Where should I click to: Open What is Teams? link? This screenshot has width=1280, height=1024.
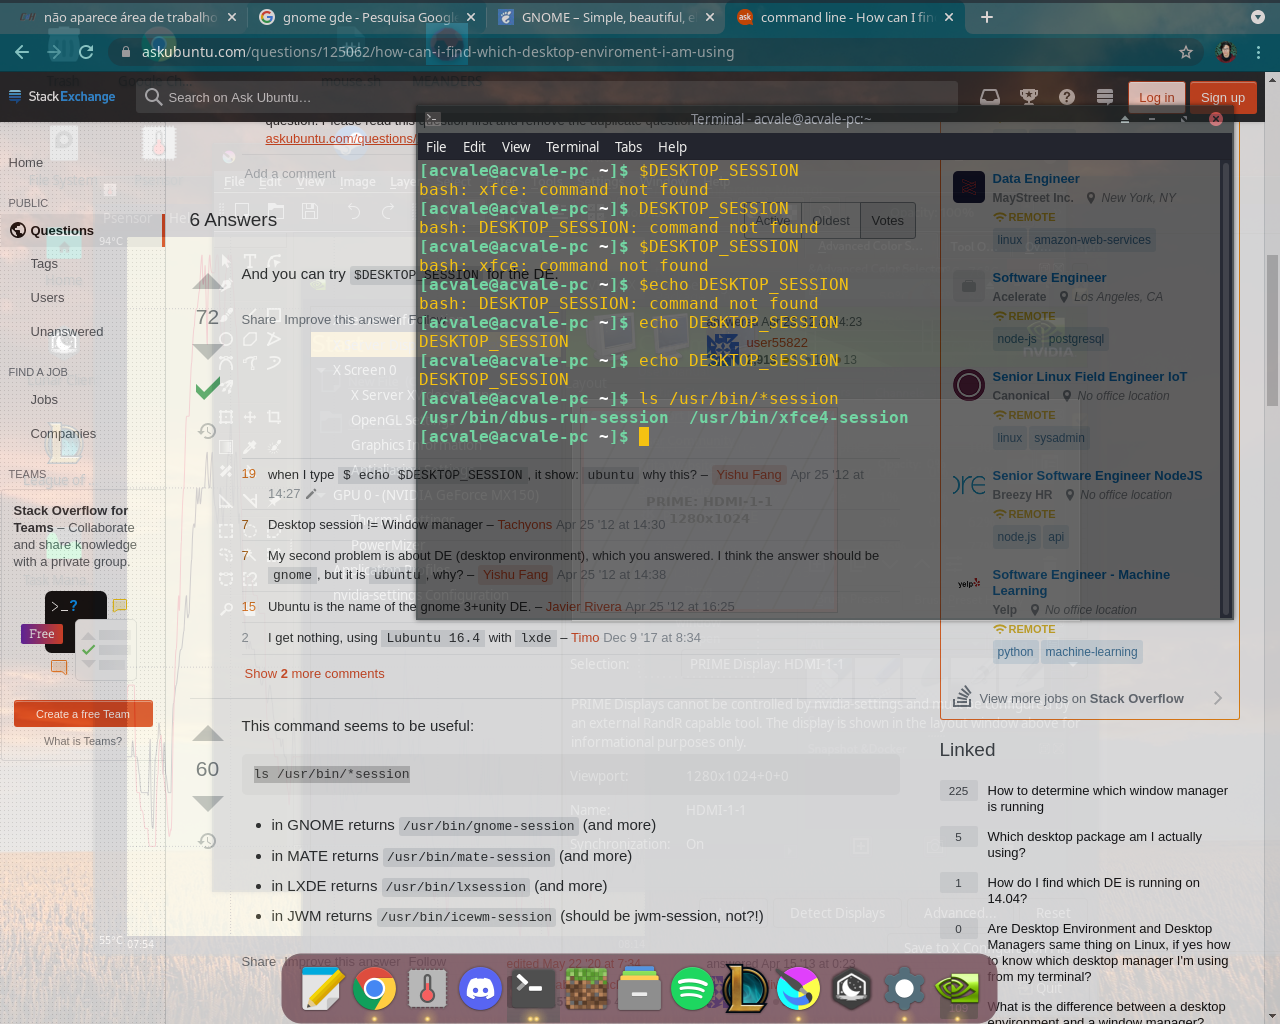coord(83,741)
